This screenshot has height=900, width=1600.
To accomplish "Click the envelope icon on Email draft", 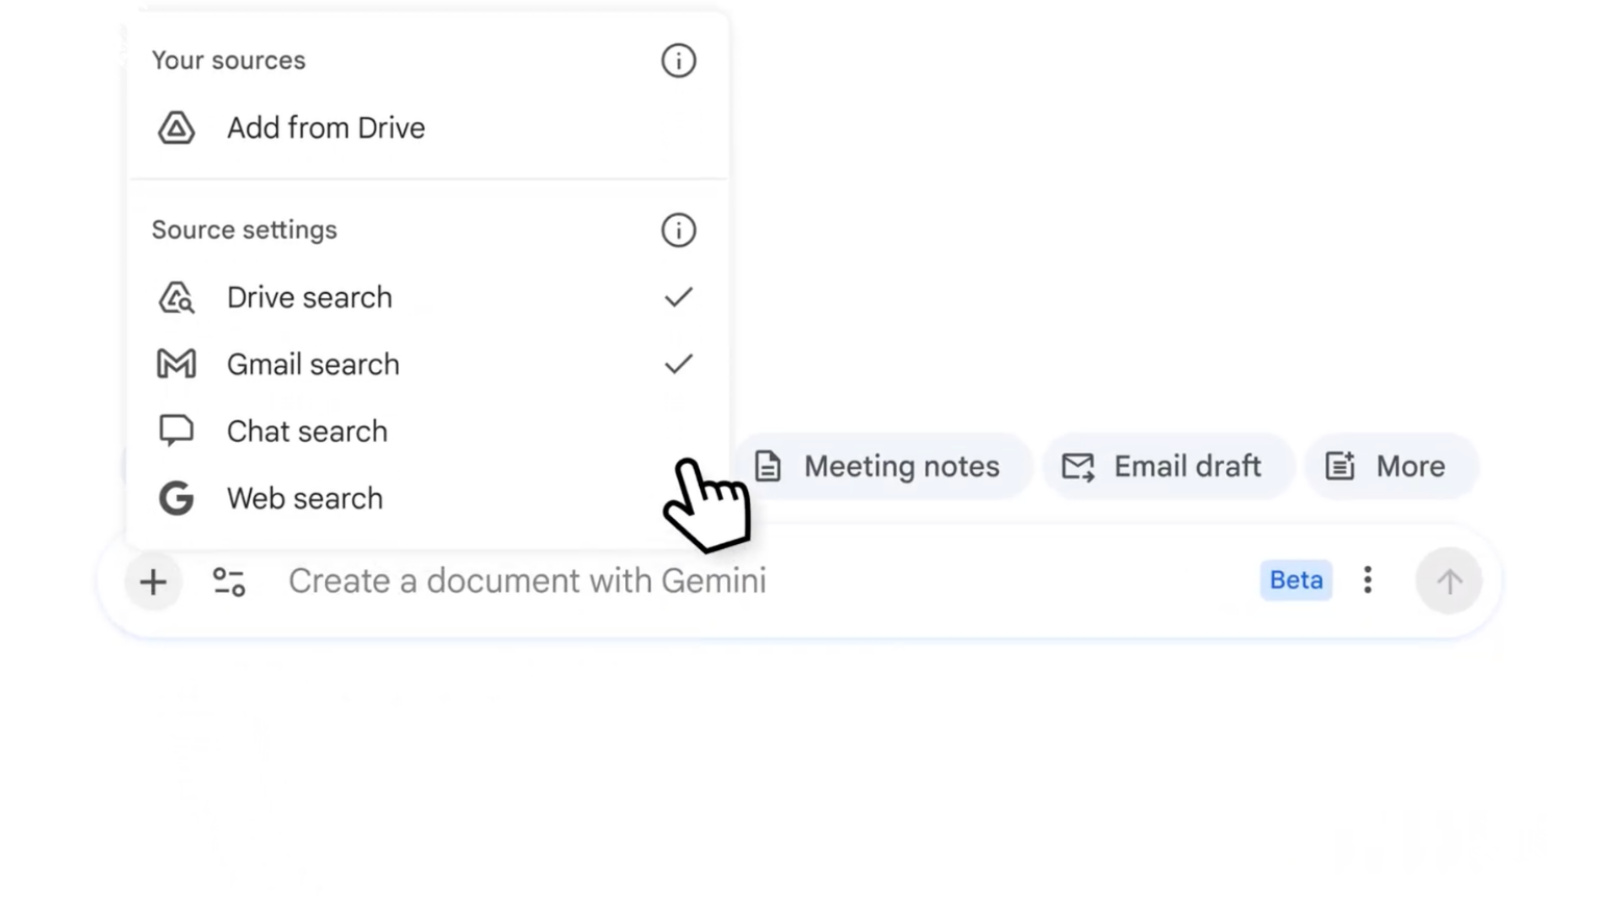I will pyautogui.click(x=1078, y=466).
